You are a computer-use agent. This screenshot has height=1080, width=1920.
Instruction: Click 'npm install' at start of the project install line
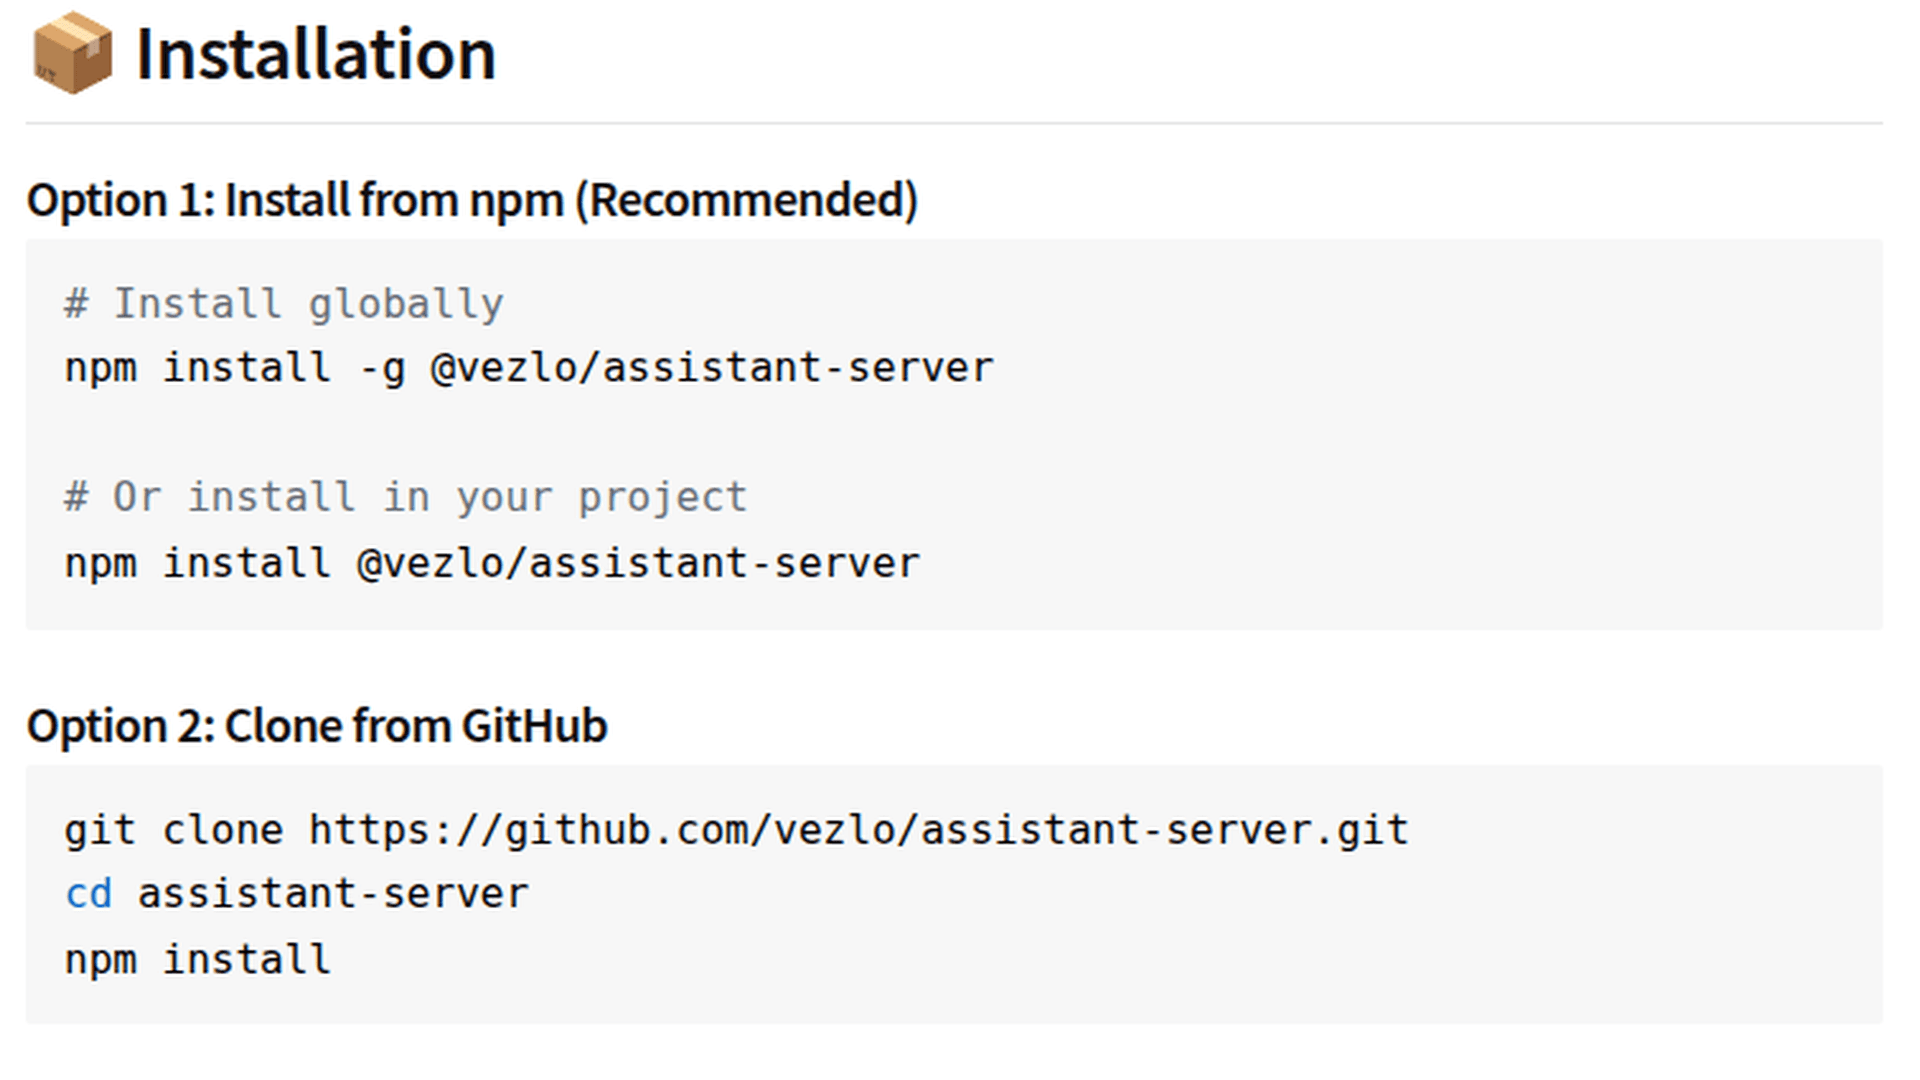[x=197, y=563]
